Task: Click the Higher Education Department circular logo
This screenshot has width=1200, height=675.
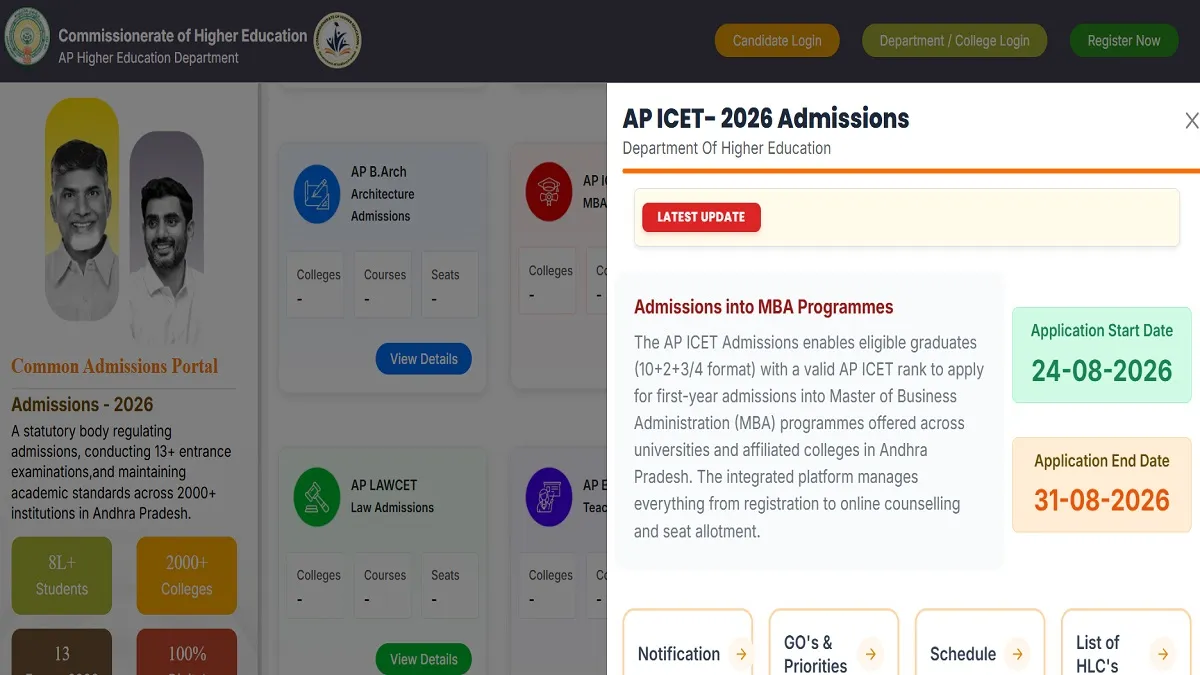Action: click(338, 41)
